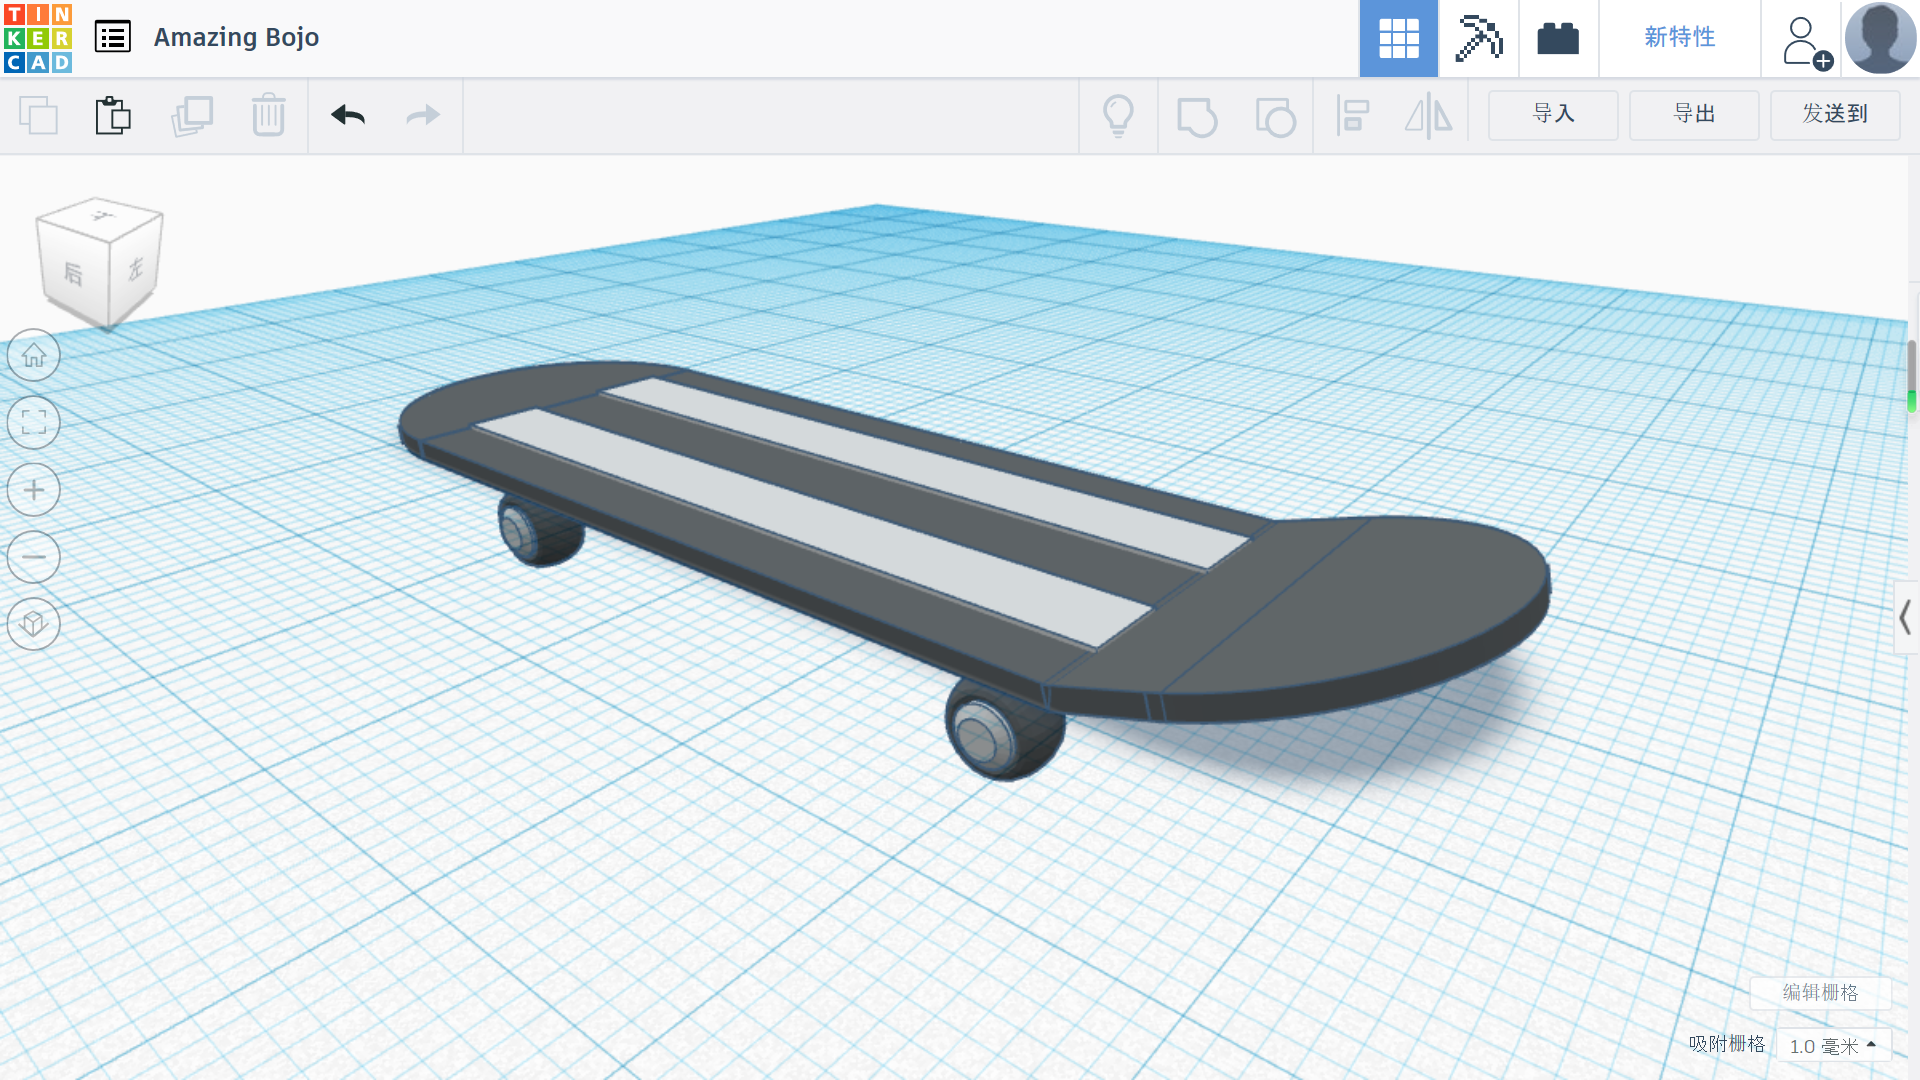Fit all in view icon
The width and height of the screenshot is (1920, 1080).
[34, 422]
